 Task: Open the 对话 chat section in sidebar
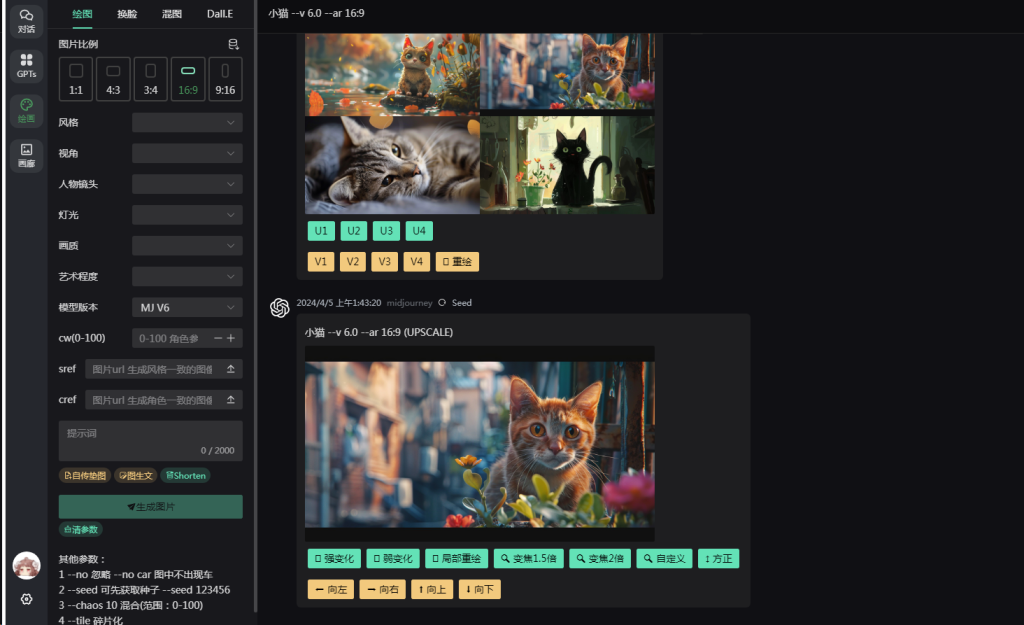26,21
